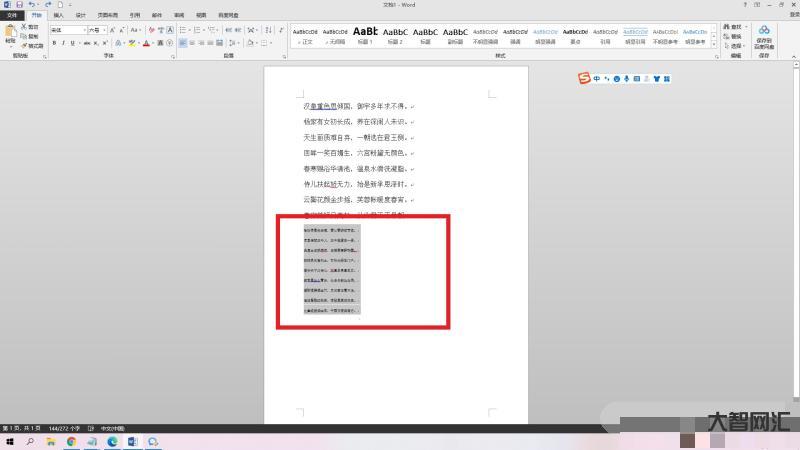Toggle Underline formatting

[74, 43]
